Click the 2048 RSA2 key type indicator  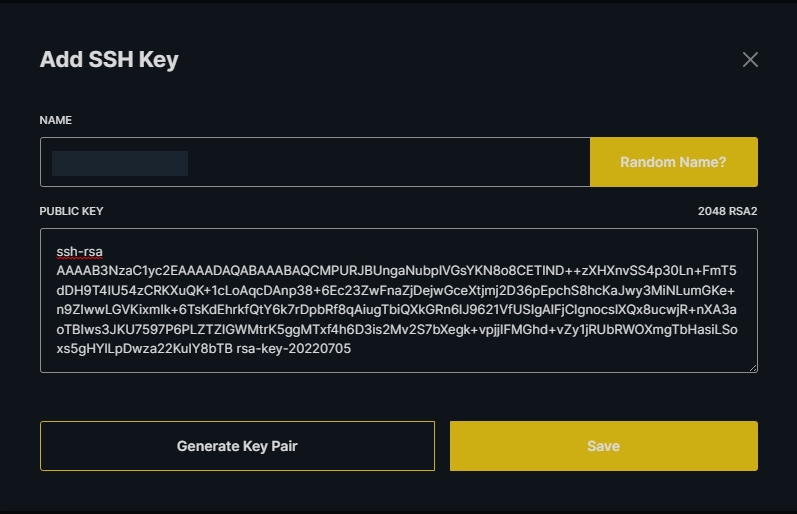pyautogui.click(x=727, y=211)
